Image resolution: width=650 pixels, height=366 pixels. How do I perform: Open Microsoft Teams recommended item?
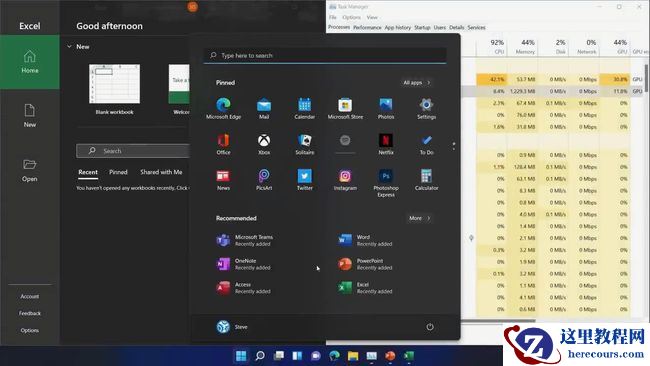pos(245,240)
